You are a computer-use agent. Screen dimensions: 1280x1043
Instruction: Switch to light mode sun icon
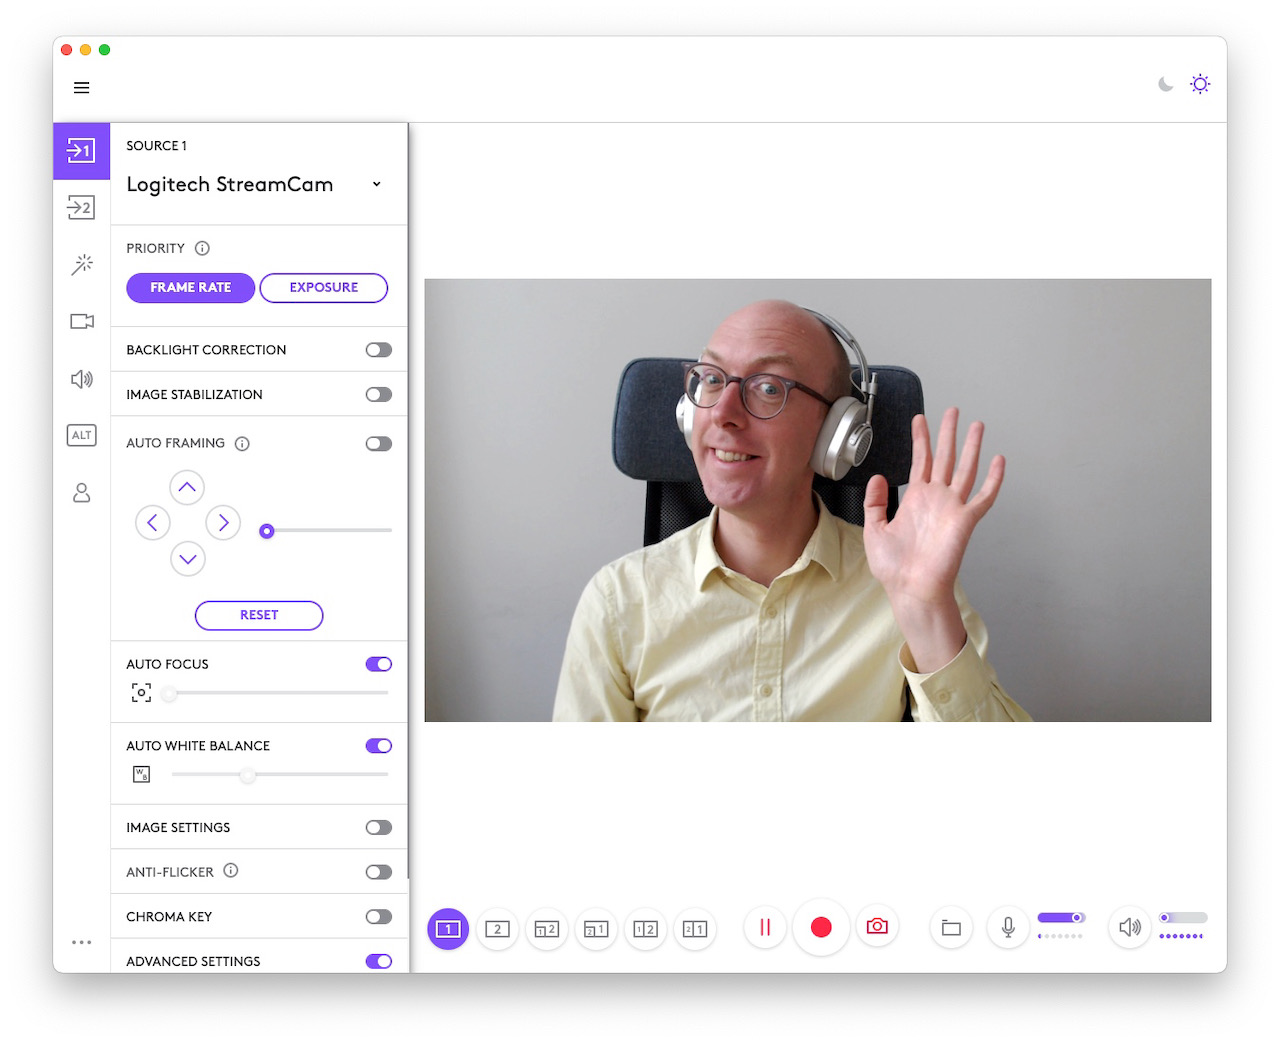click(x=1200, y=85)
